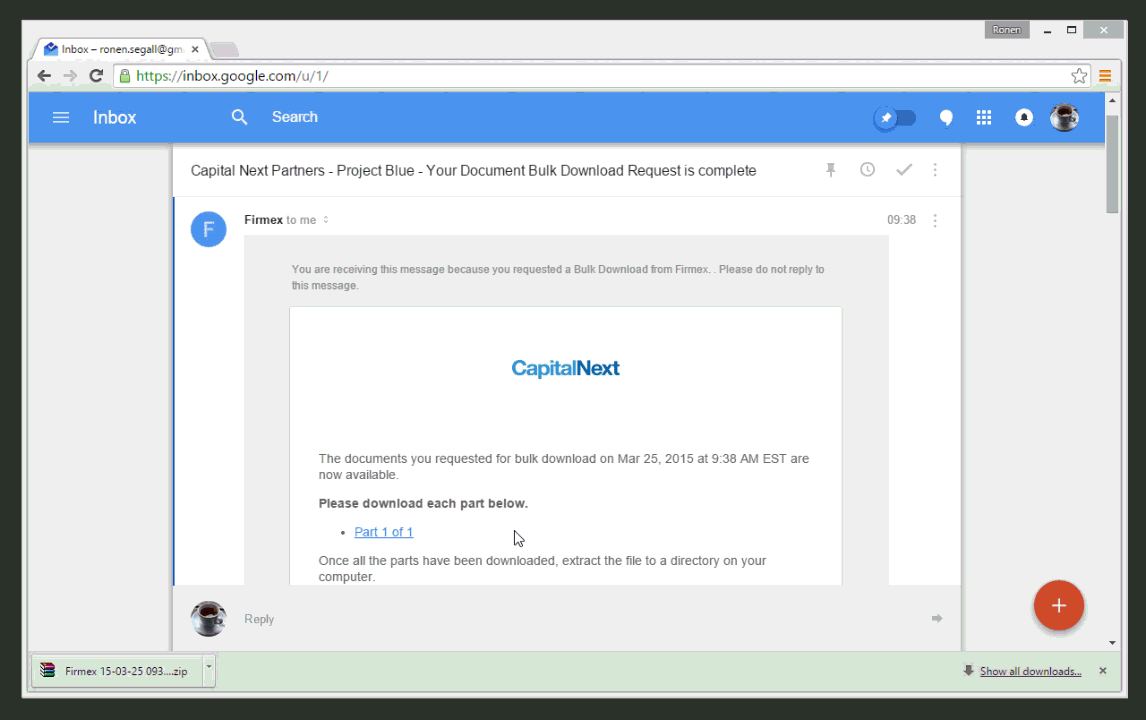Select the Inbox browser tab
Screen dimensions: 1146x720
121,49
